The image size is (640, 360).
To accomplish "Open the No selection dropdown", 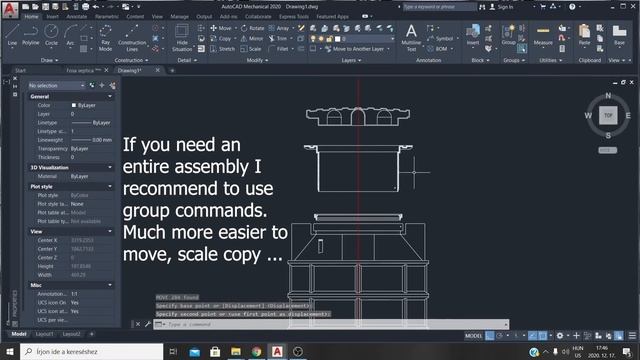I will (56, 85).
